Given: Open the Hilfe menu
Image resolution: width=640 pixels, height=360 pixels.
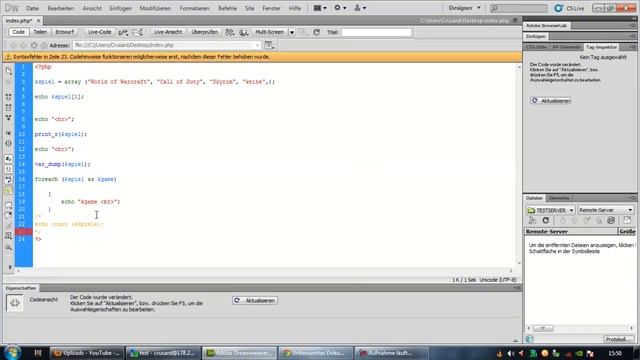Looking at the screenshot, I should (295, 8).
